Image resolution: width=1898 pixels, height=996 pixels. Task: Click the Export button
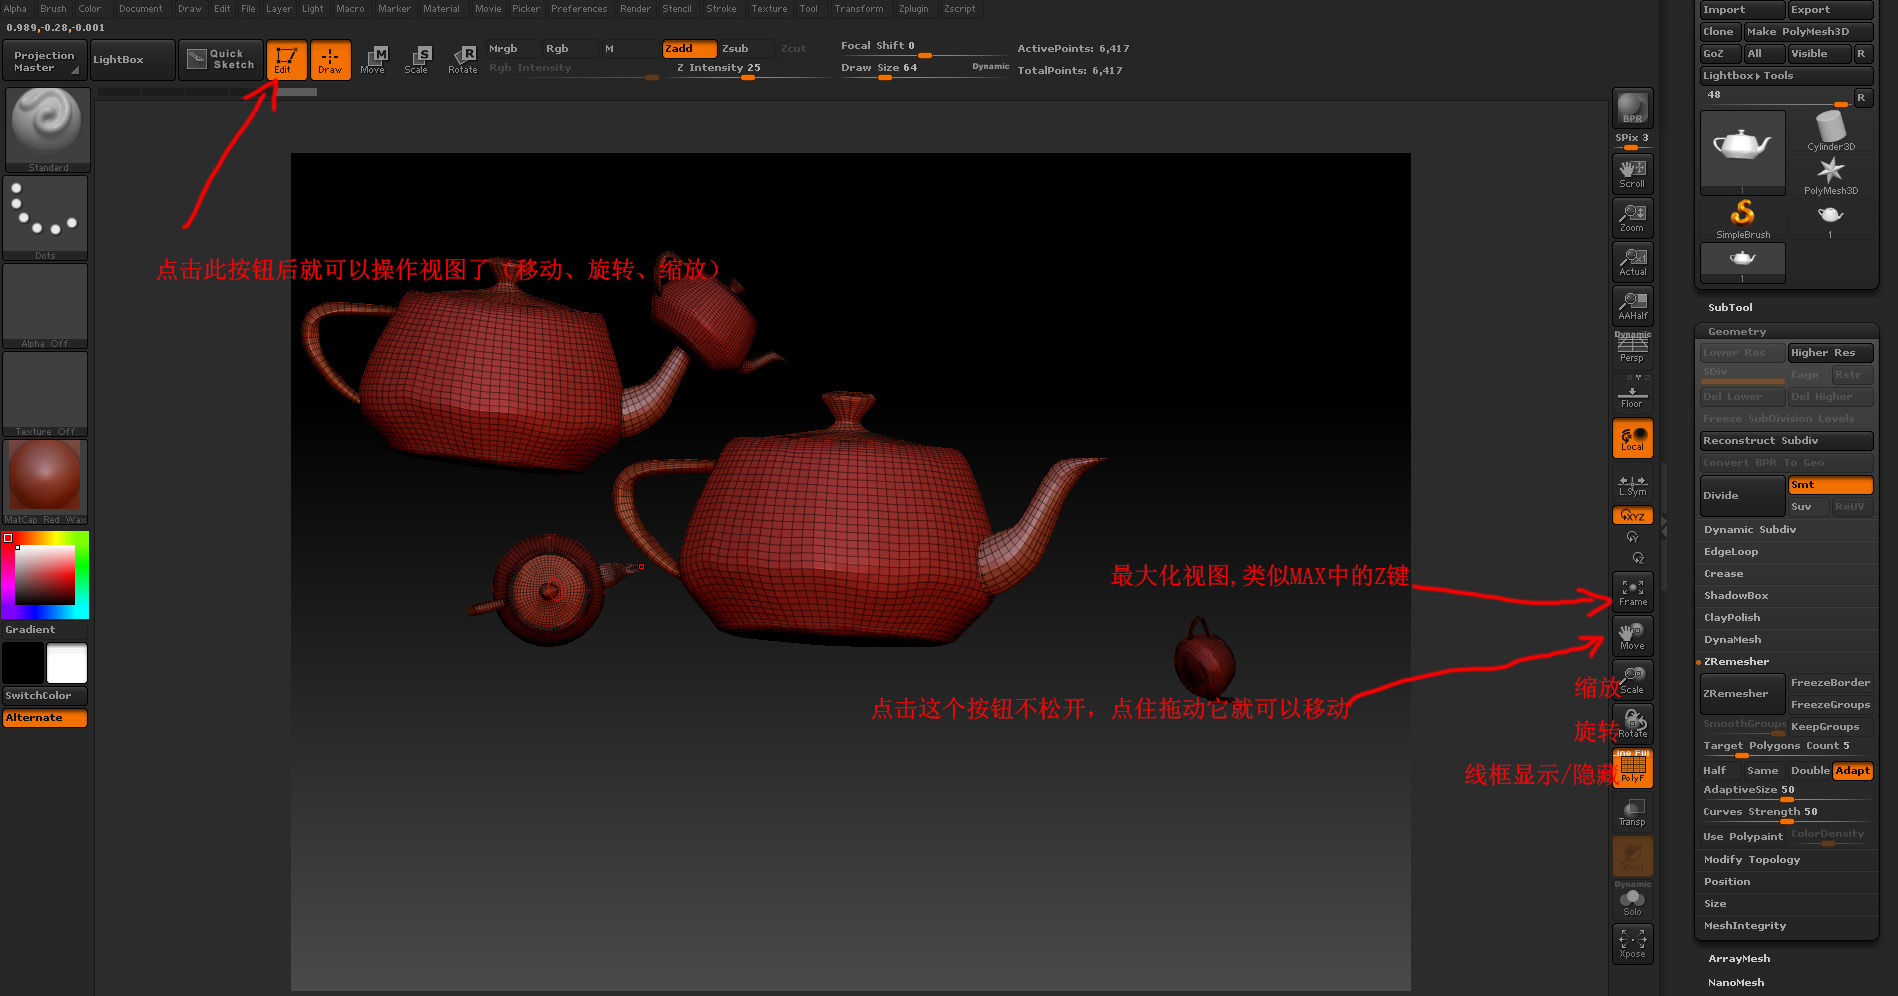click(x=1830, y=10)
